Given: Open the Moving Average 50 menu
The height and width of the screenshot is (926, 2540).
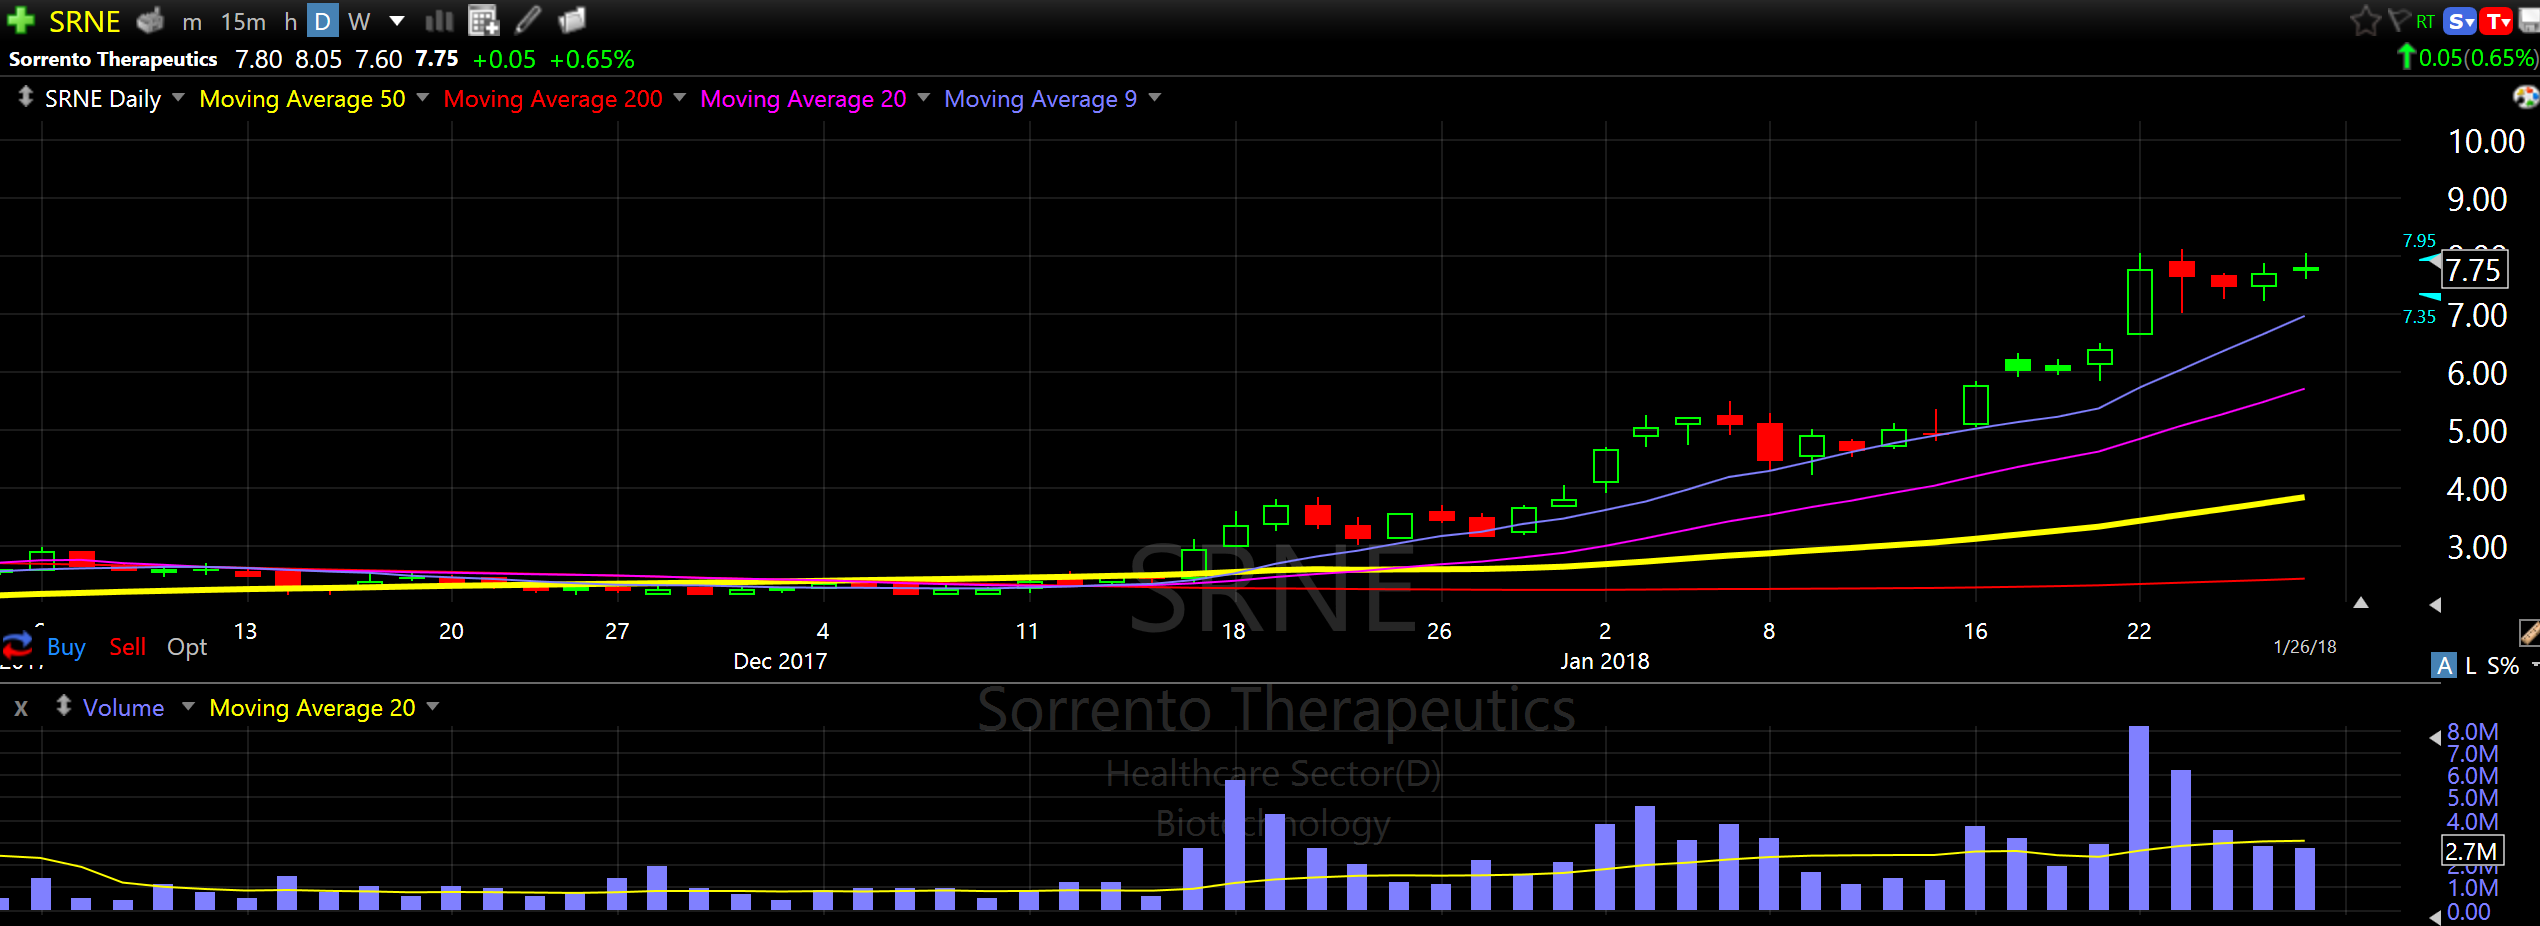Looking at the screenshot, I should point(314,98).
